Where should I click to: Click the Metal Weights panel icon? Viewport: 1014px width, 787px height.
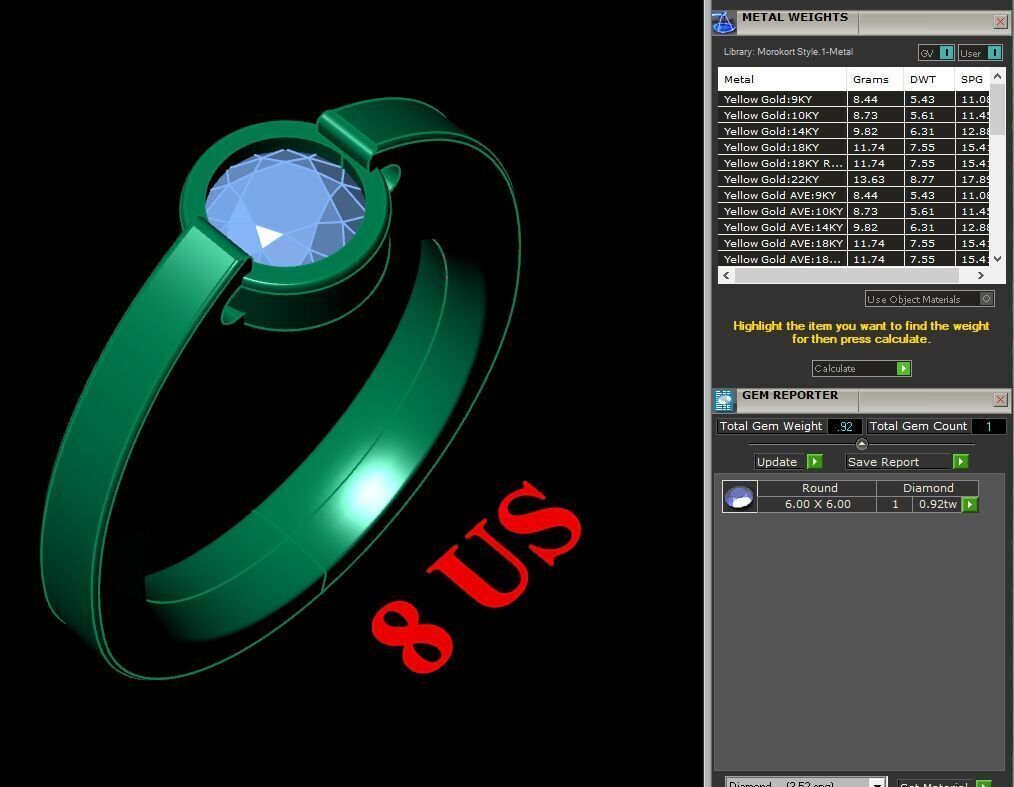click(724, 23)
